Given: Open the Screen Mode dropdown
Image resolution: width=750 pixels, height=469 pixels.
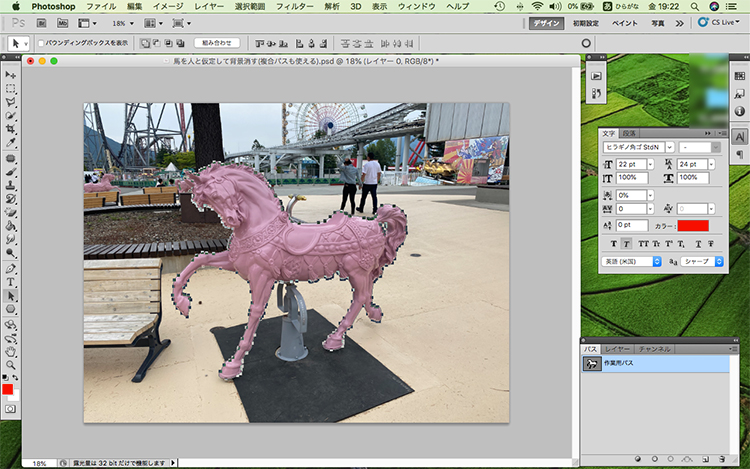Looking at the screenshot, I should [x=182, y=23].
